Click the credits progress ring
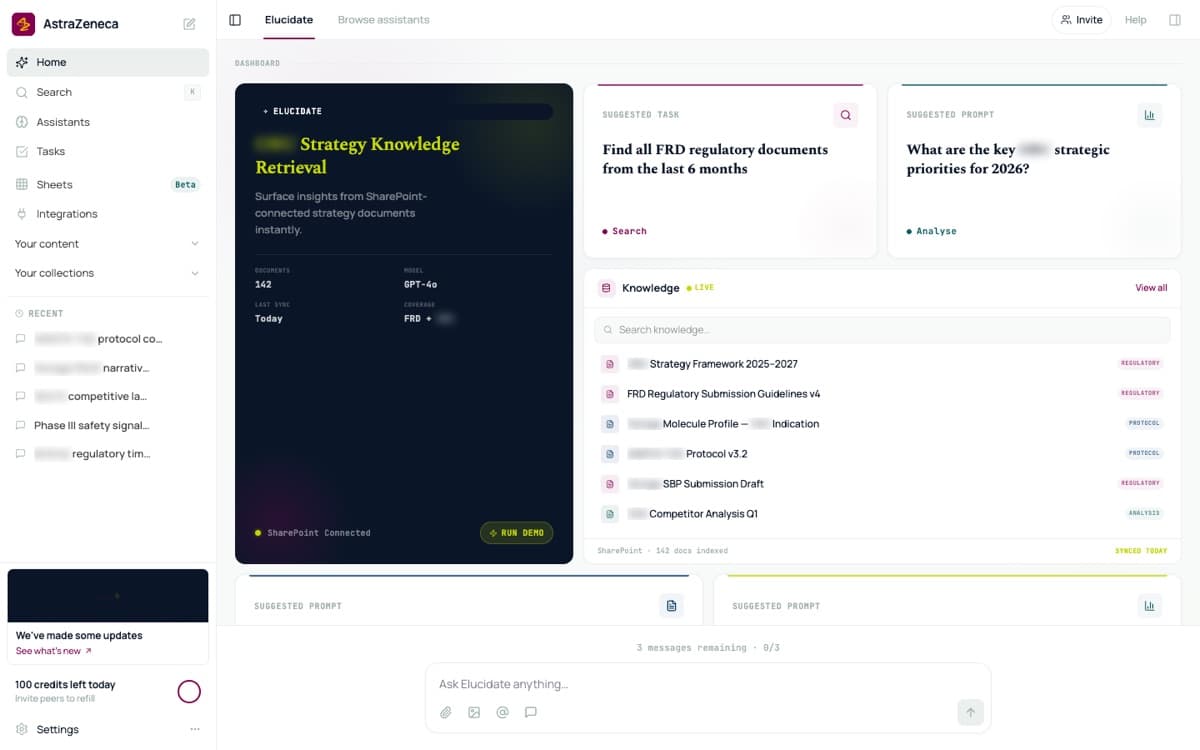Viewport: 1200px width, 750px height. [x=189, y=691]
